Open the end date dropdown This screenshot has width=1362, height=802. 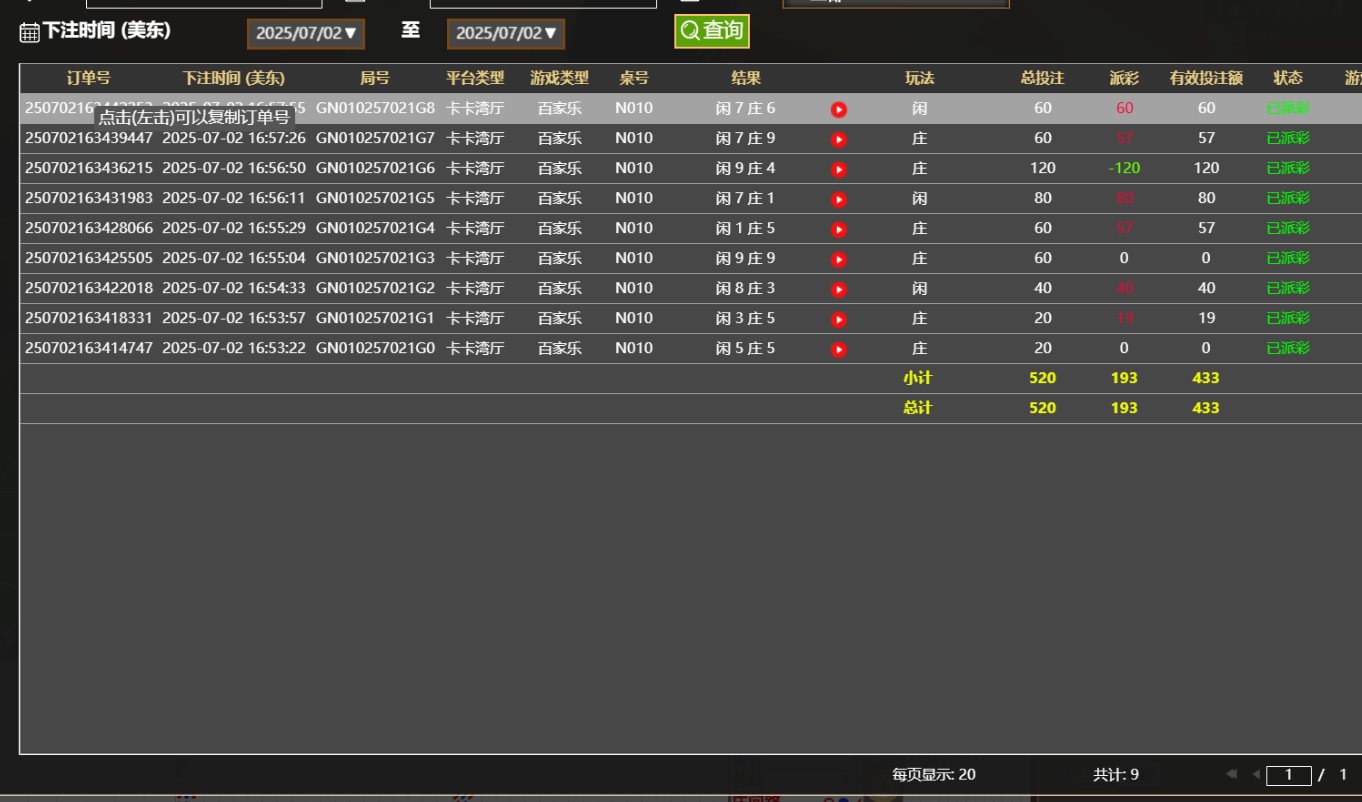point(506,33)
